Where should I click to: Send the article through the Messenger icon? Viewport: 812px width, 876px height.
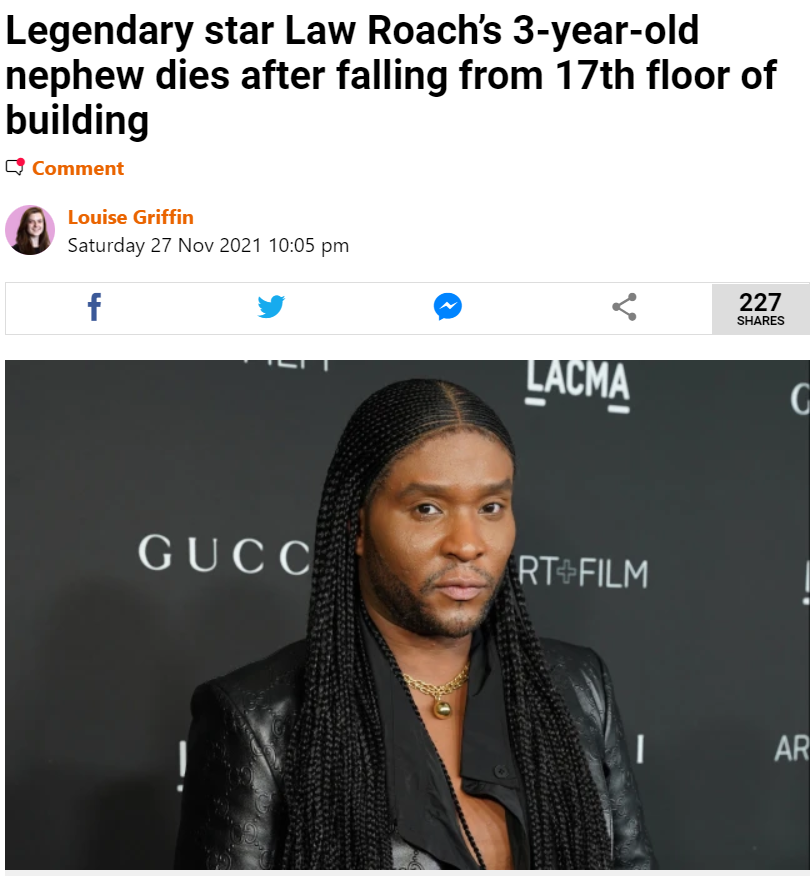pos(448,307)
